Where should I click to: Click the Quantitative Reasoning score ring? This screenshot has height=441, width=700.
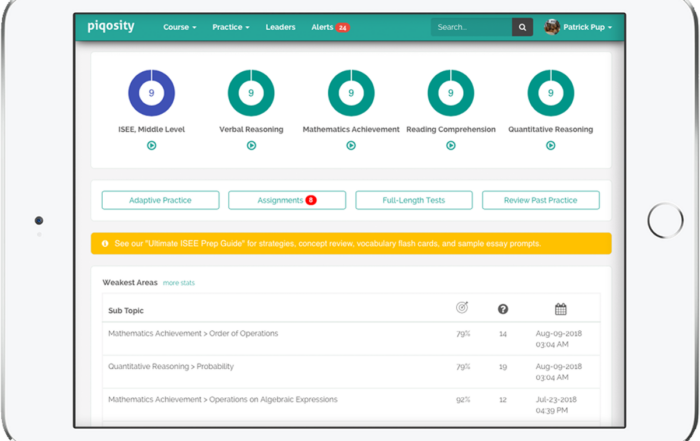tap(550, 93)
